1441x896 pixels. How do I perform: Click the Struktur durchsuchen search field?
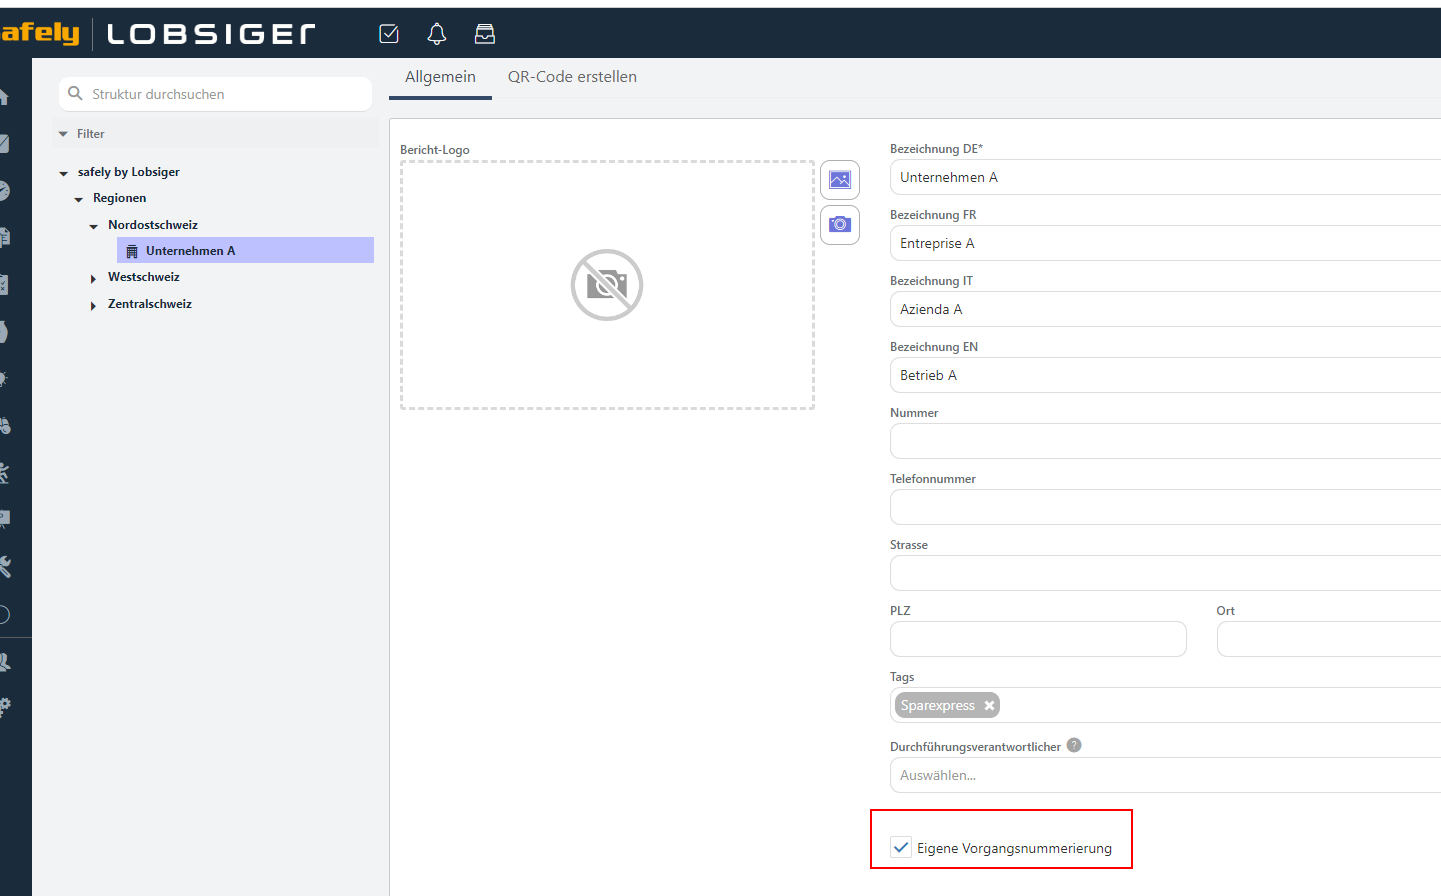click(225, 94)
